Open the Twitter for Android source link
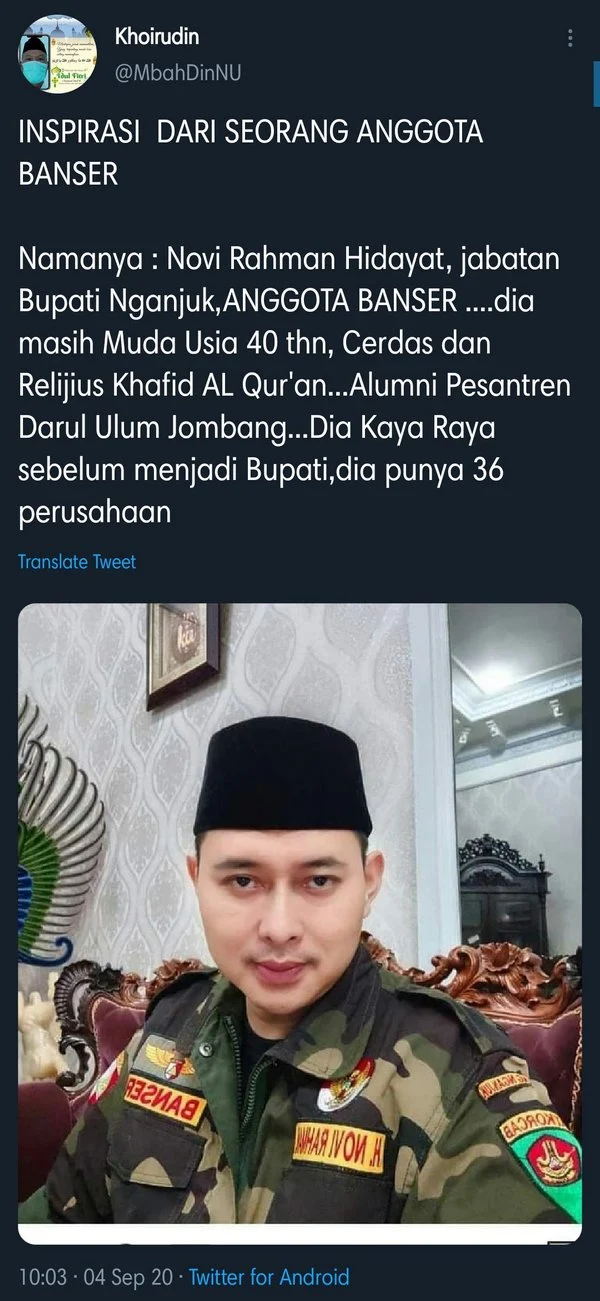The width and height of the screenshot is (600, 1301). pyautogui.click(x=269, y=1277)
